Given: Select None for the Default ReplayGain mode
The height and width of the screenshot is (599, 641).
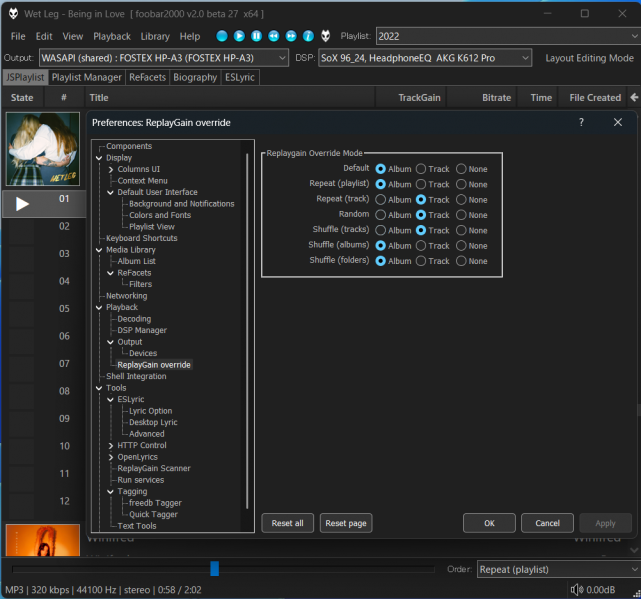Looking at the screenshot, I should [461, 169].
